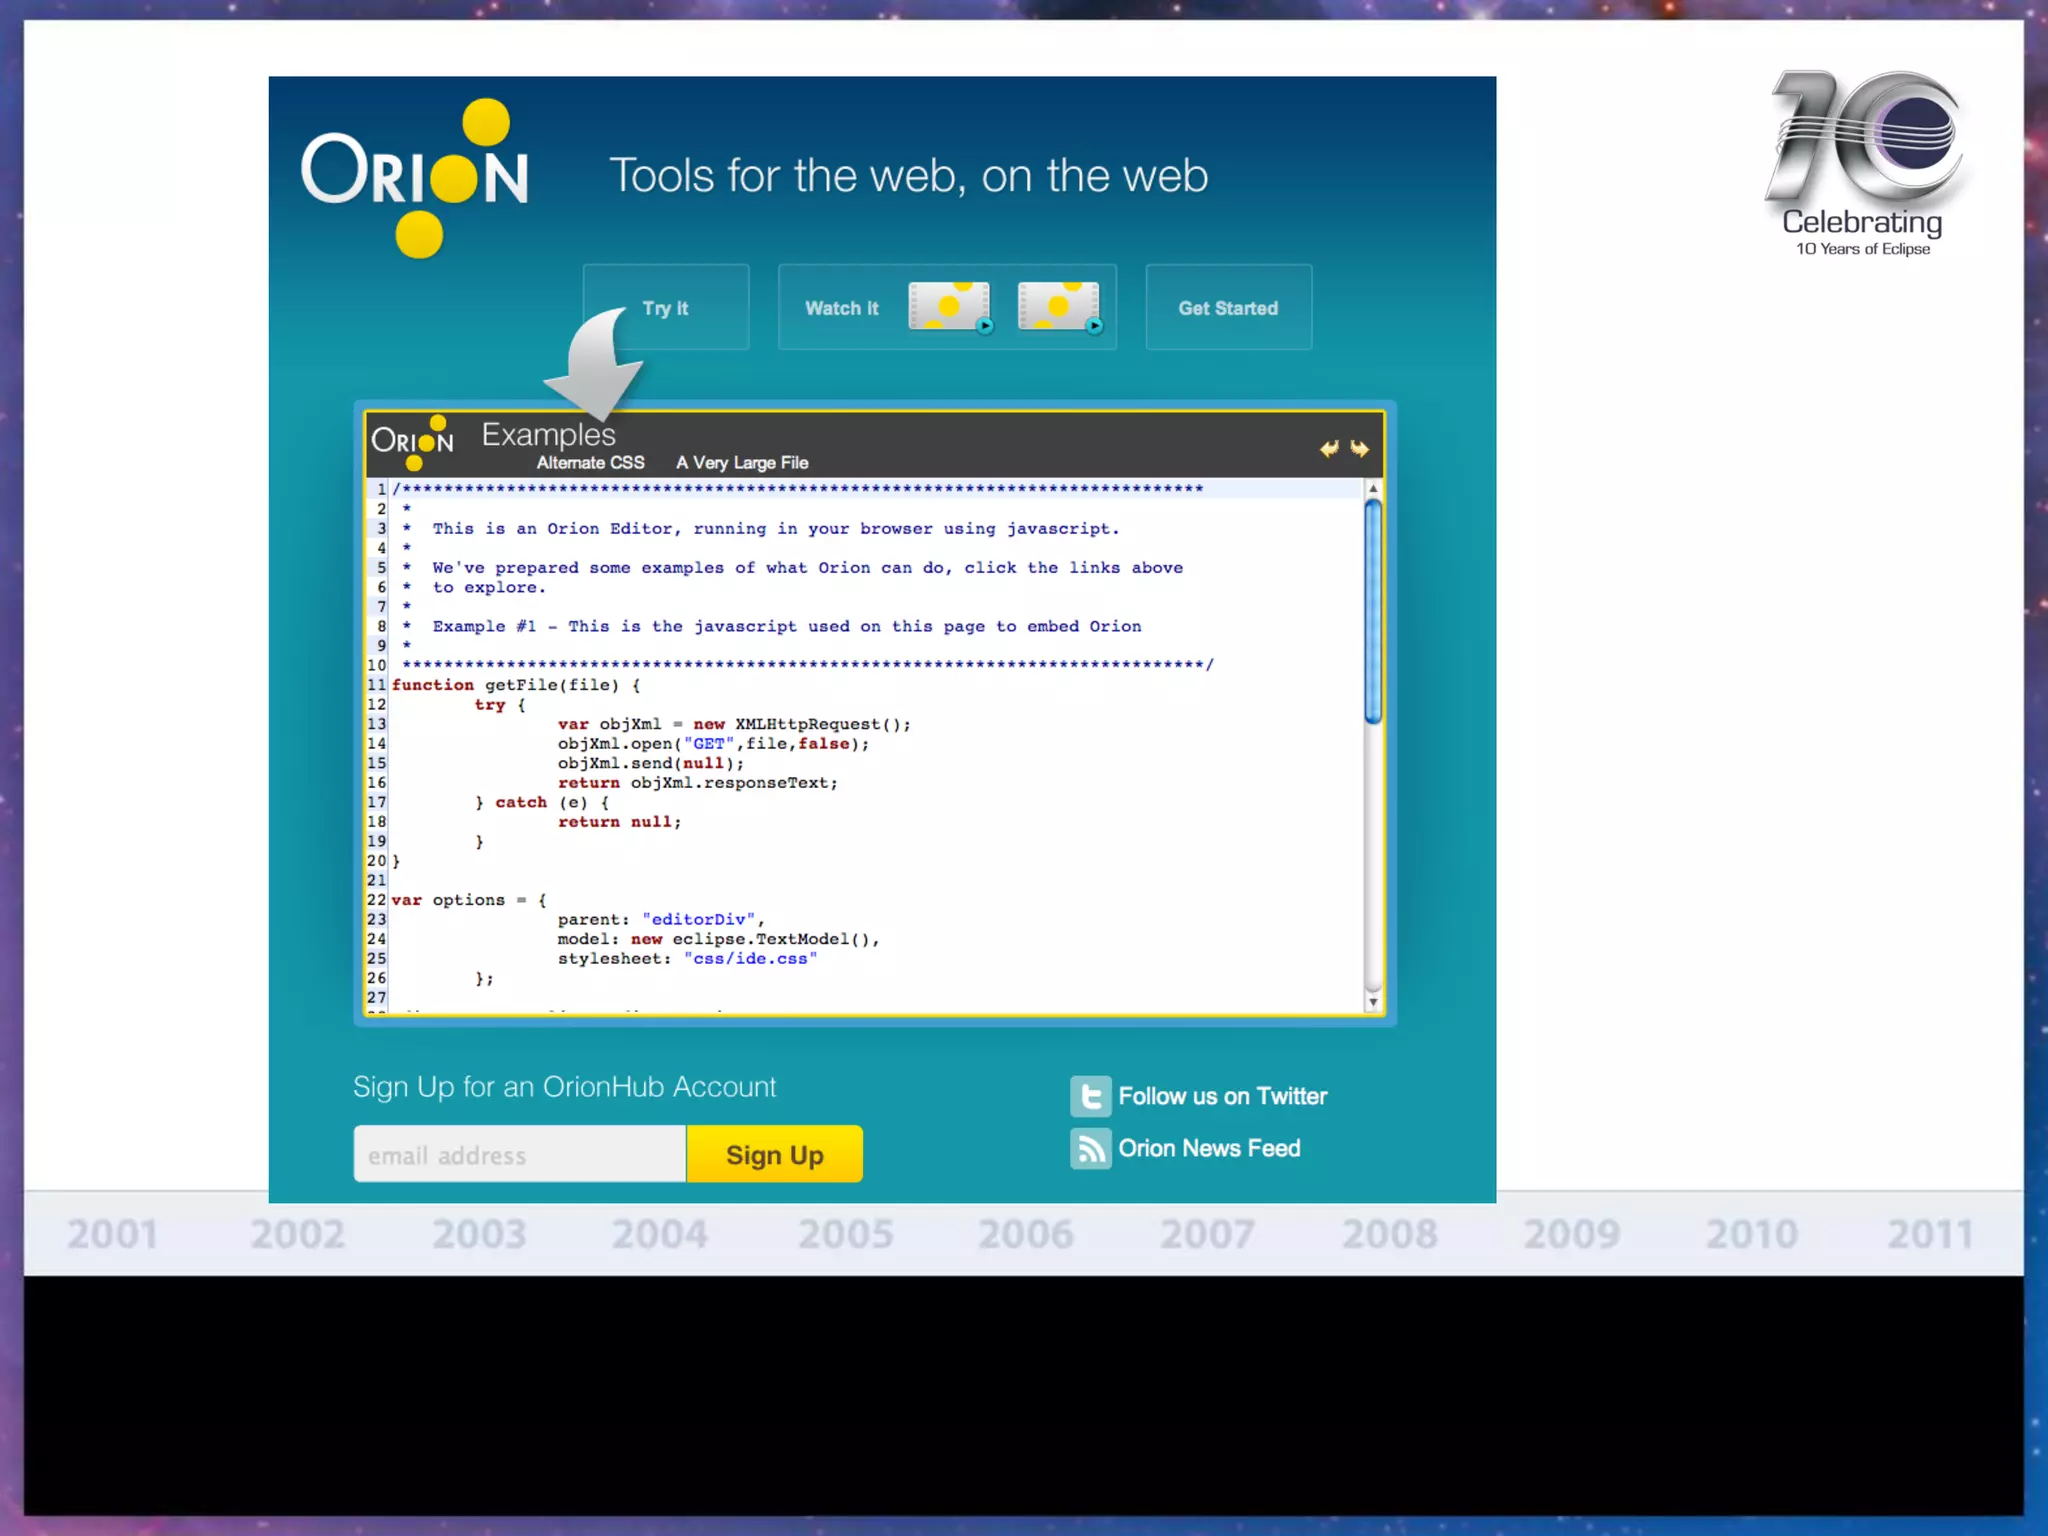Image resolution: width=2048 pixels, height=1536 pixels.
Task: Open the Alternate CSS example
Action: click(x=590, y=463)
